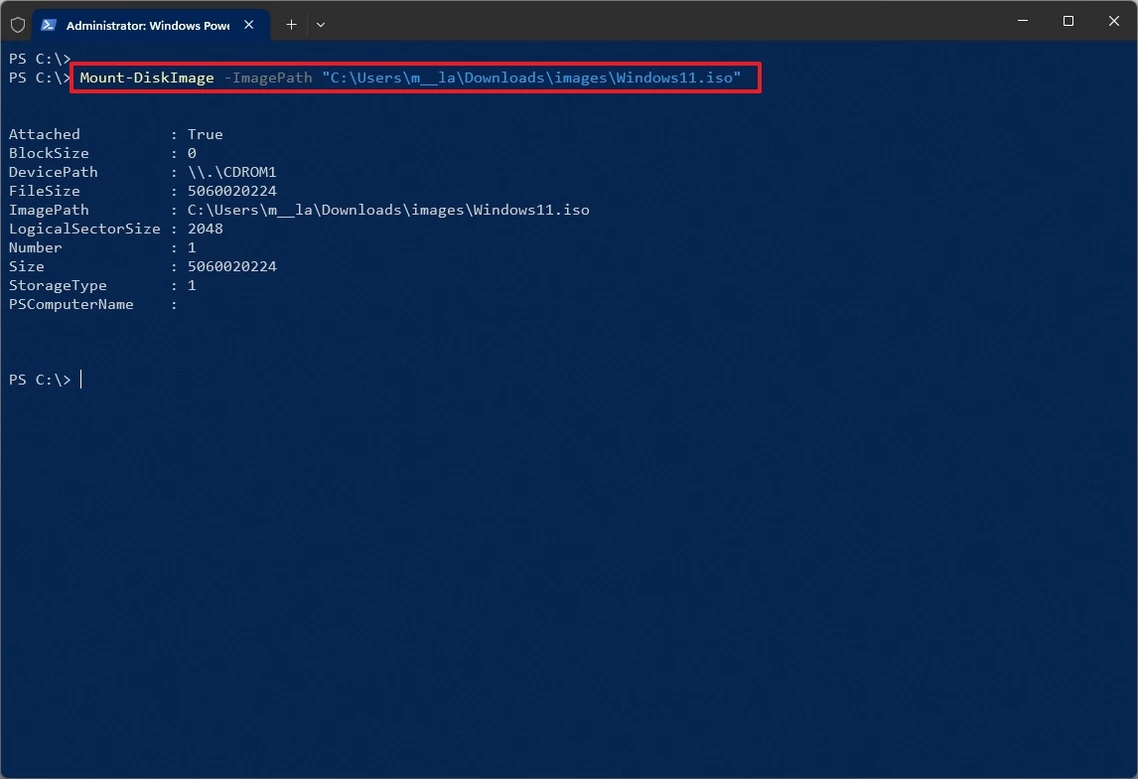Click the PSComputerName label
This screenshot has width=1138, height=779.
pyautogui.click(x=71, y=304)
